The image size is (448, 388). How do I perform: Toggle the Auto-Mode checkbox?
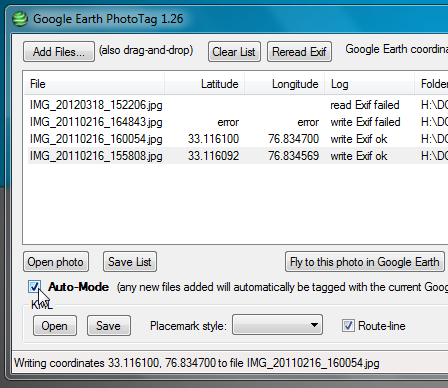click(34, 287)
